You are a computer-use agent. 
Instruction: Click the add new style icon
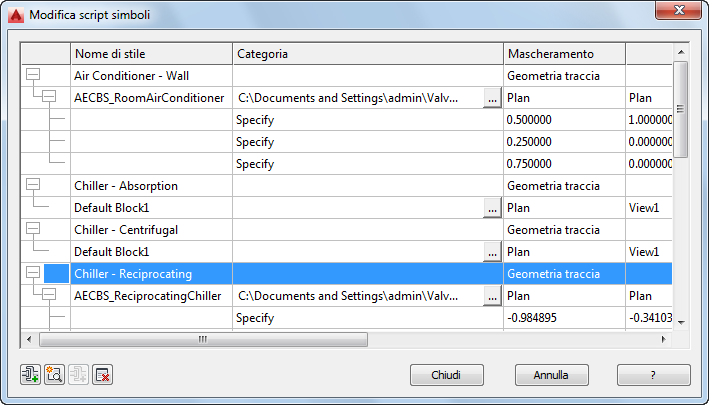click(30, 375)
